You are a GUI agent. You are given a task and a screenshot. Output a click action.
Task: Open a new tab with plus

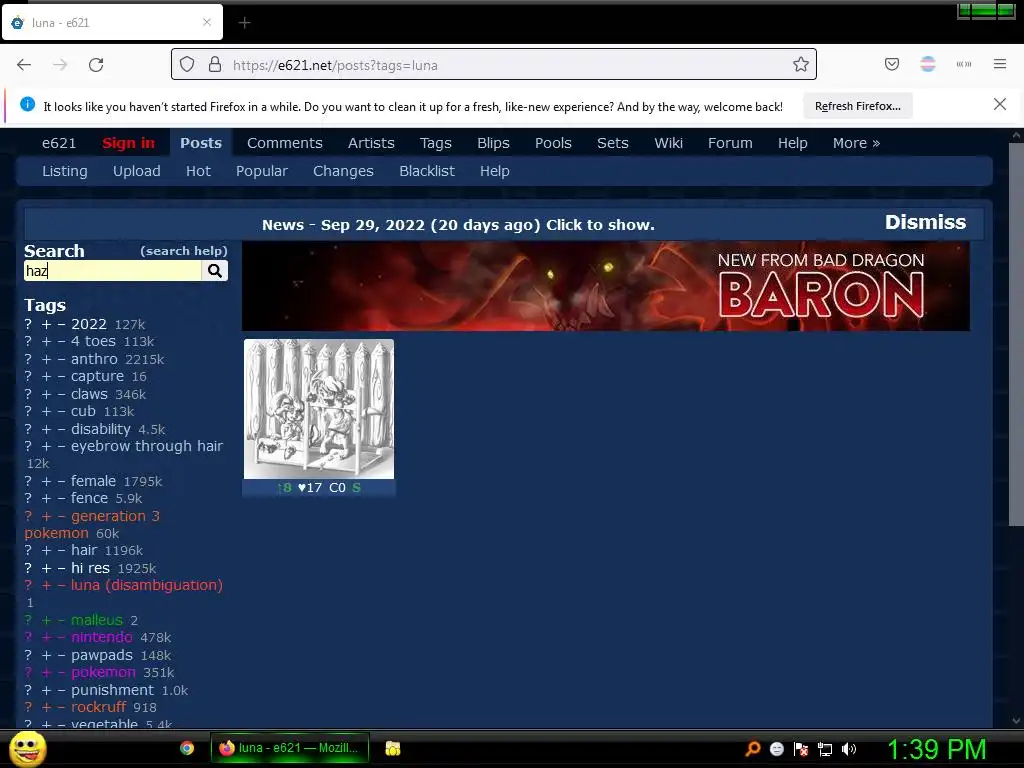click(244, 23)
